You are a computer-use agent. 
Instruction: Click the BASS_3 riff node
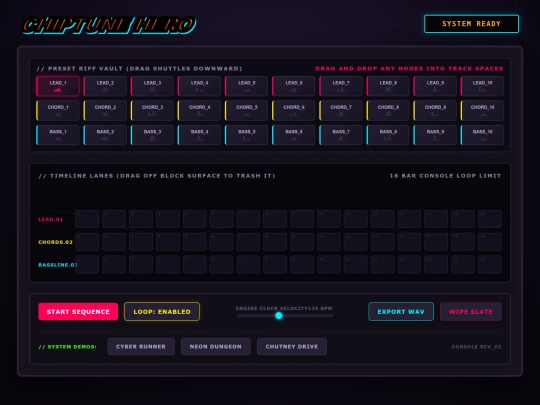152,135
